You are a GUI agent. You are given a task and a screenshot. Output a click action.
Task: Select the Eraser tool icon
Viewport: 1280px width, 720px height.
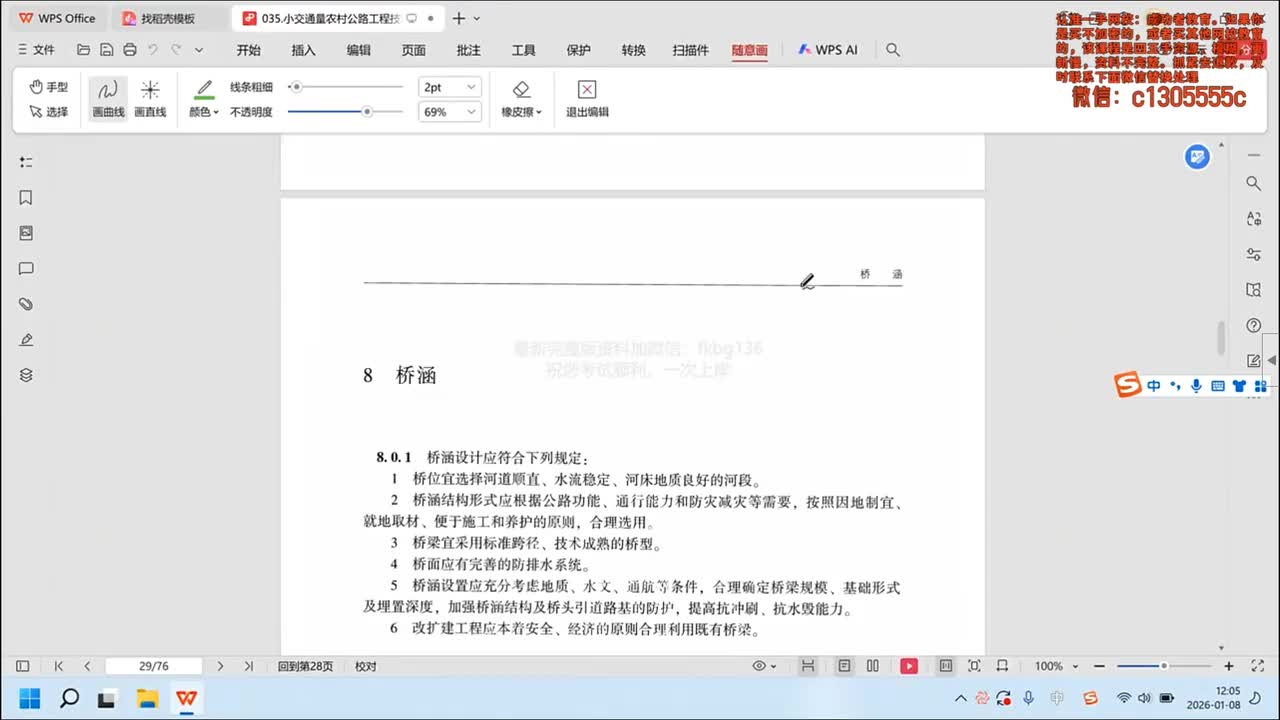tap(521, 89)
